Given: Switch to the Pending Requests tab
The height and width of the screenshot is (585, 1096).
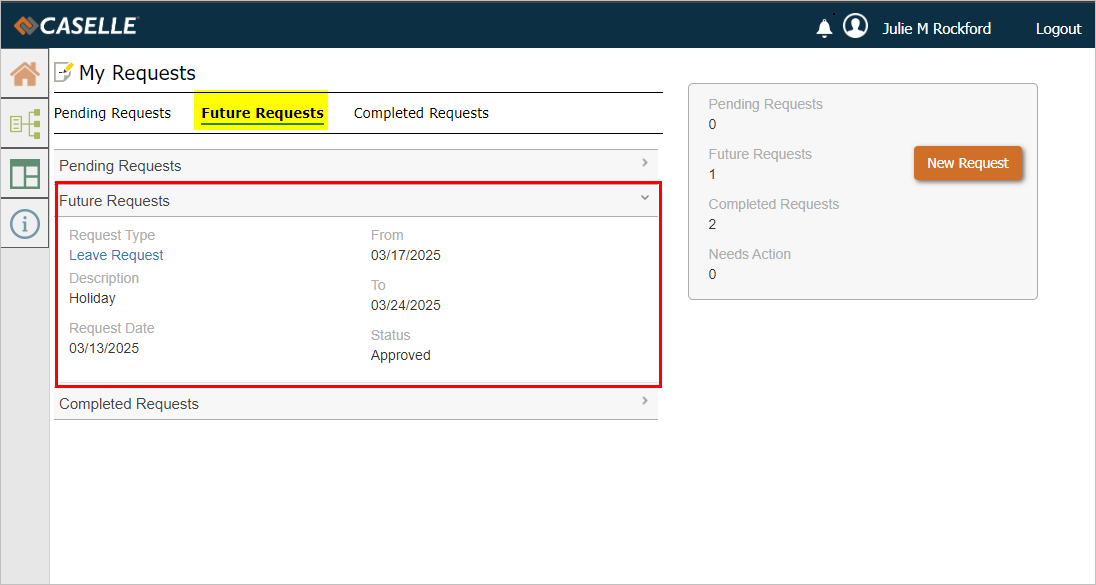Looking at the screenshot, I should click(112, 113).
